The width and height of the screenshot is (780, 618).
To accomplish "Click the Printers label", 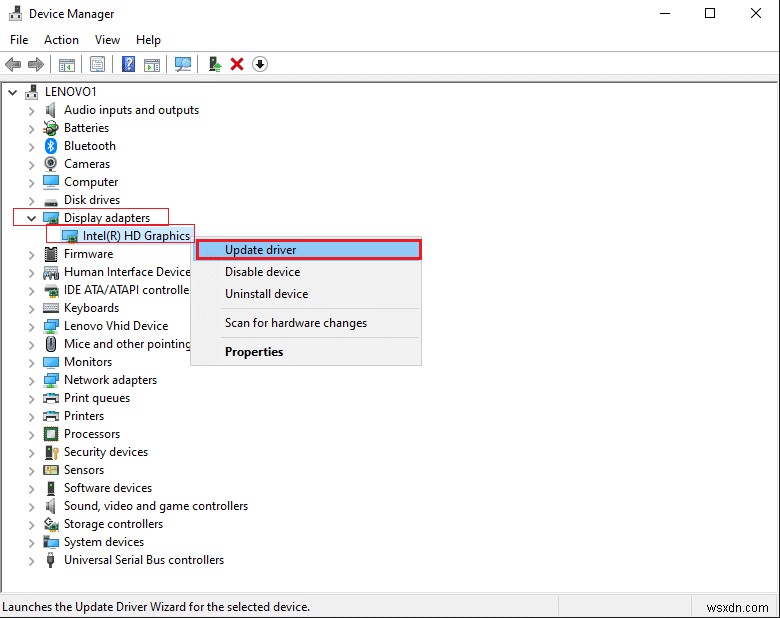I will click(84, 416).
